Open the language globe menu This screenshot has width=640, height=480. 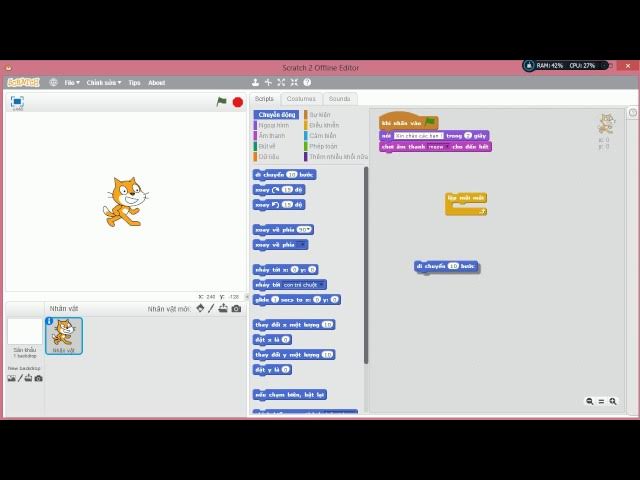click(x=53, y=83)
